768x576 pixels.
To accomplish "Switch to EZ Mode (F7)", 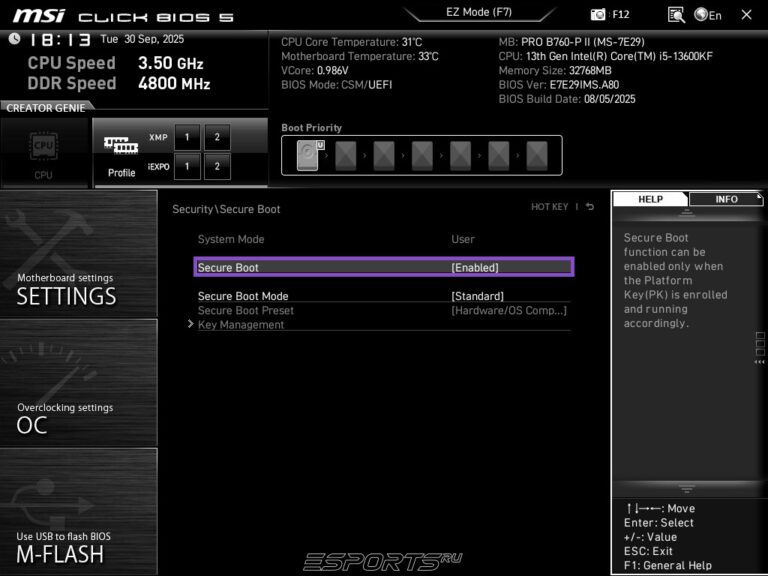I will (479, 13).
